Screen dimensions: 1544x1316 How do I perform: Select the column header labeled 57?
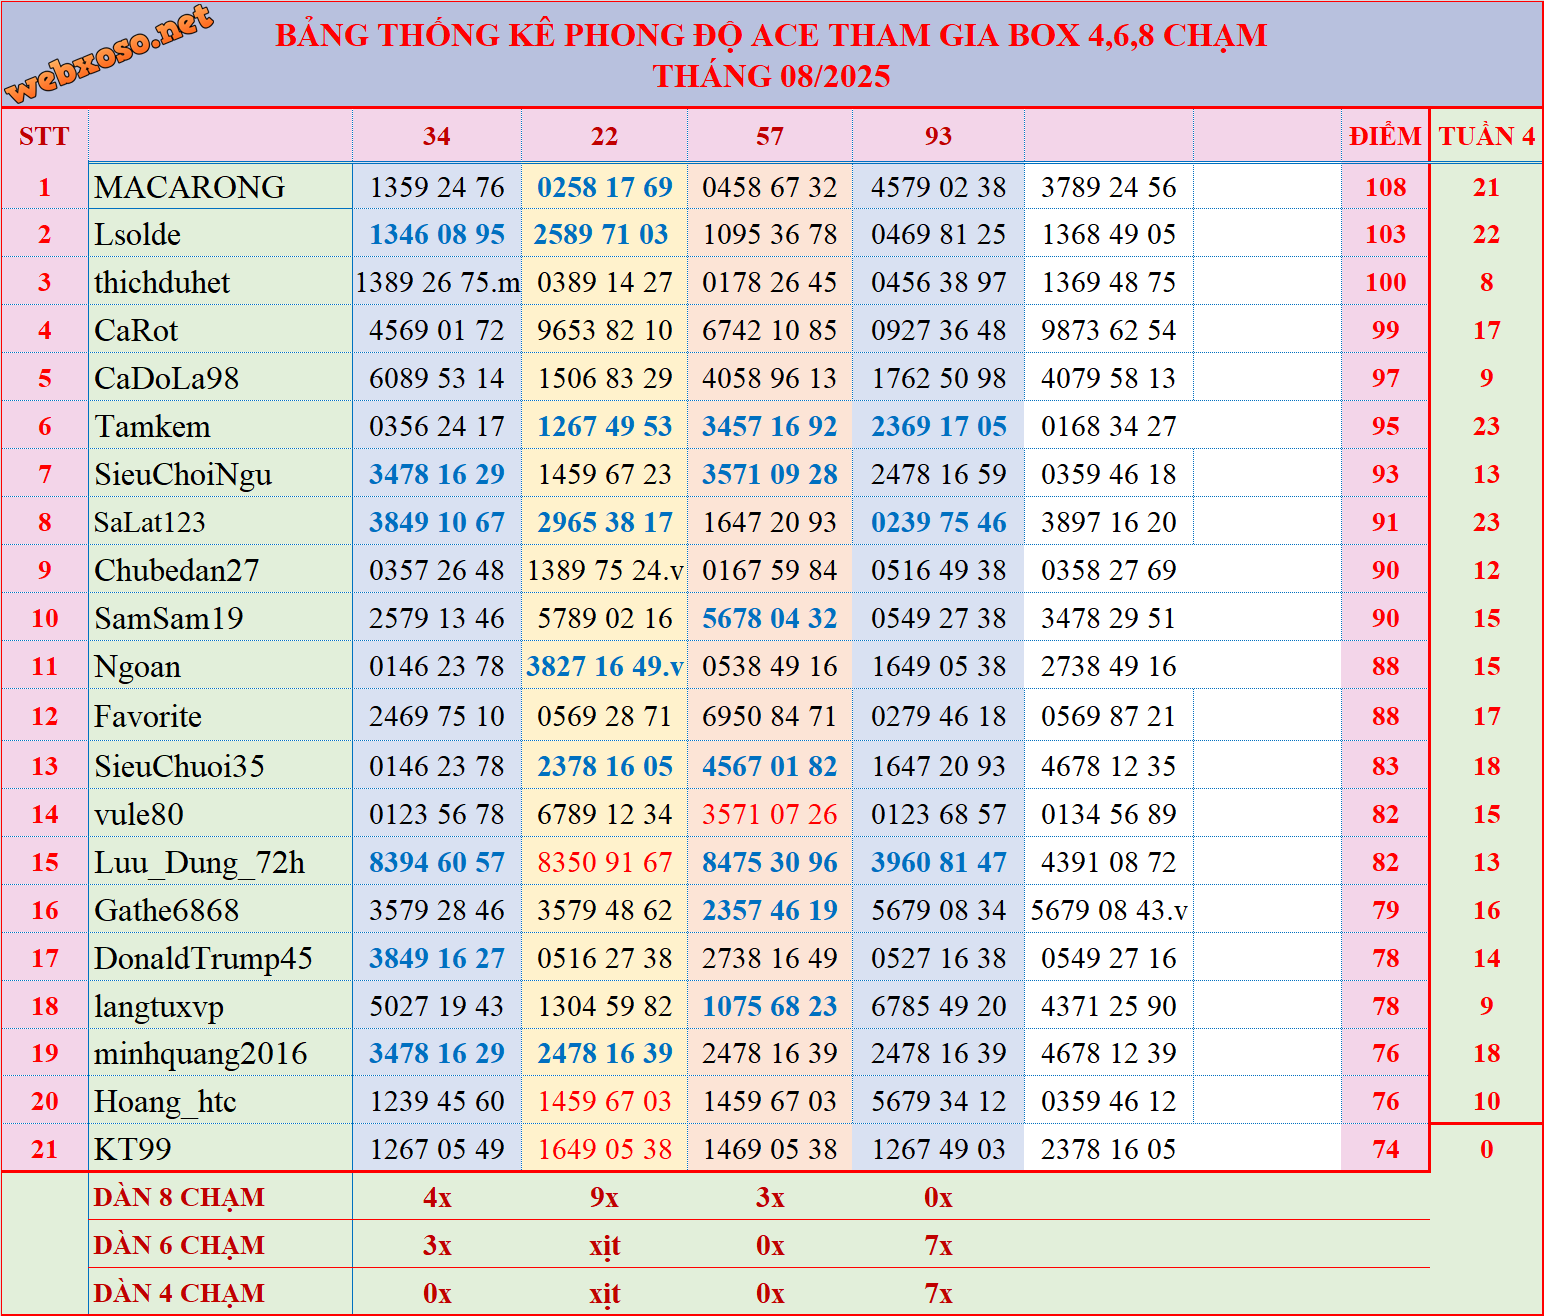click(769, 136)
